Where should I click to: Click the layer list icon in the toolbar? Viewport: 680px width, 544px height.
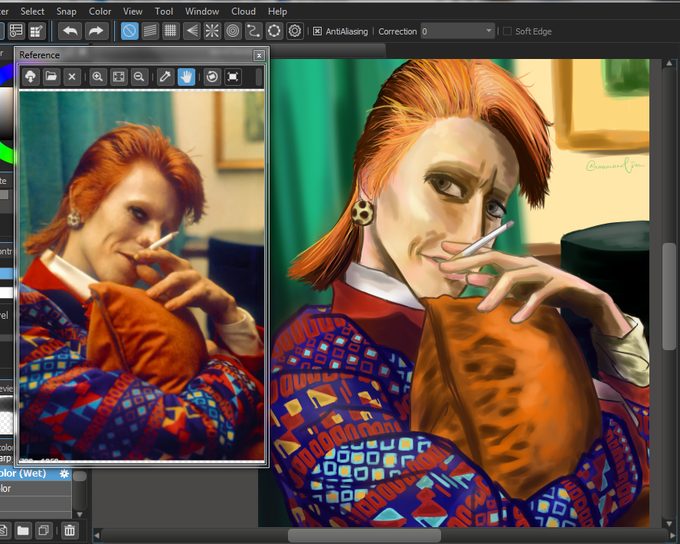[x=16, y=31]
